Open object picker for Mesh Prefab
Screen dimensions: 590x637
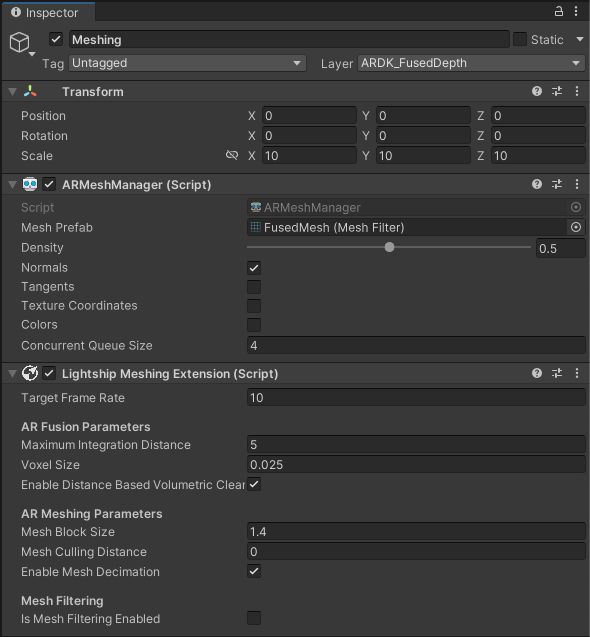pyautogui.click(x=576, y=227)
